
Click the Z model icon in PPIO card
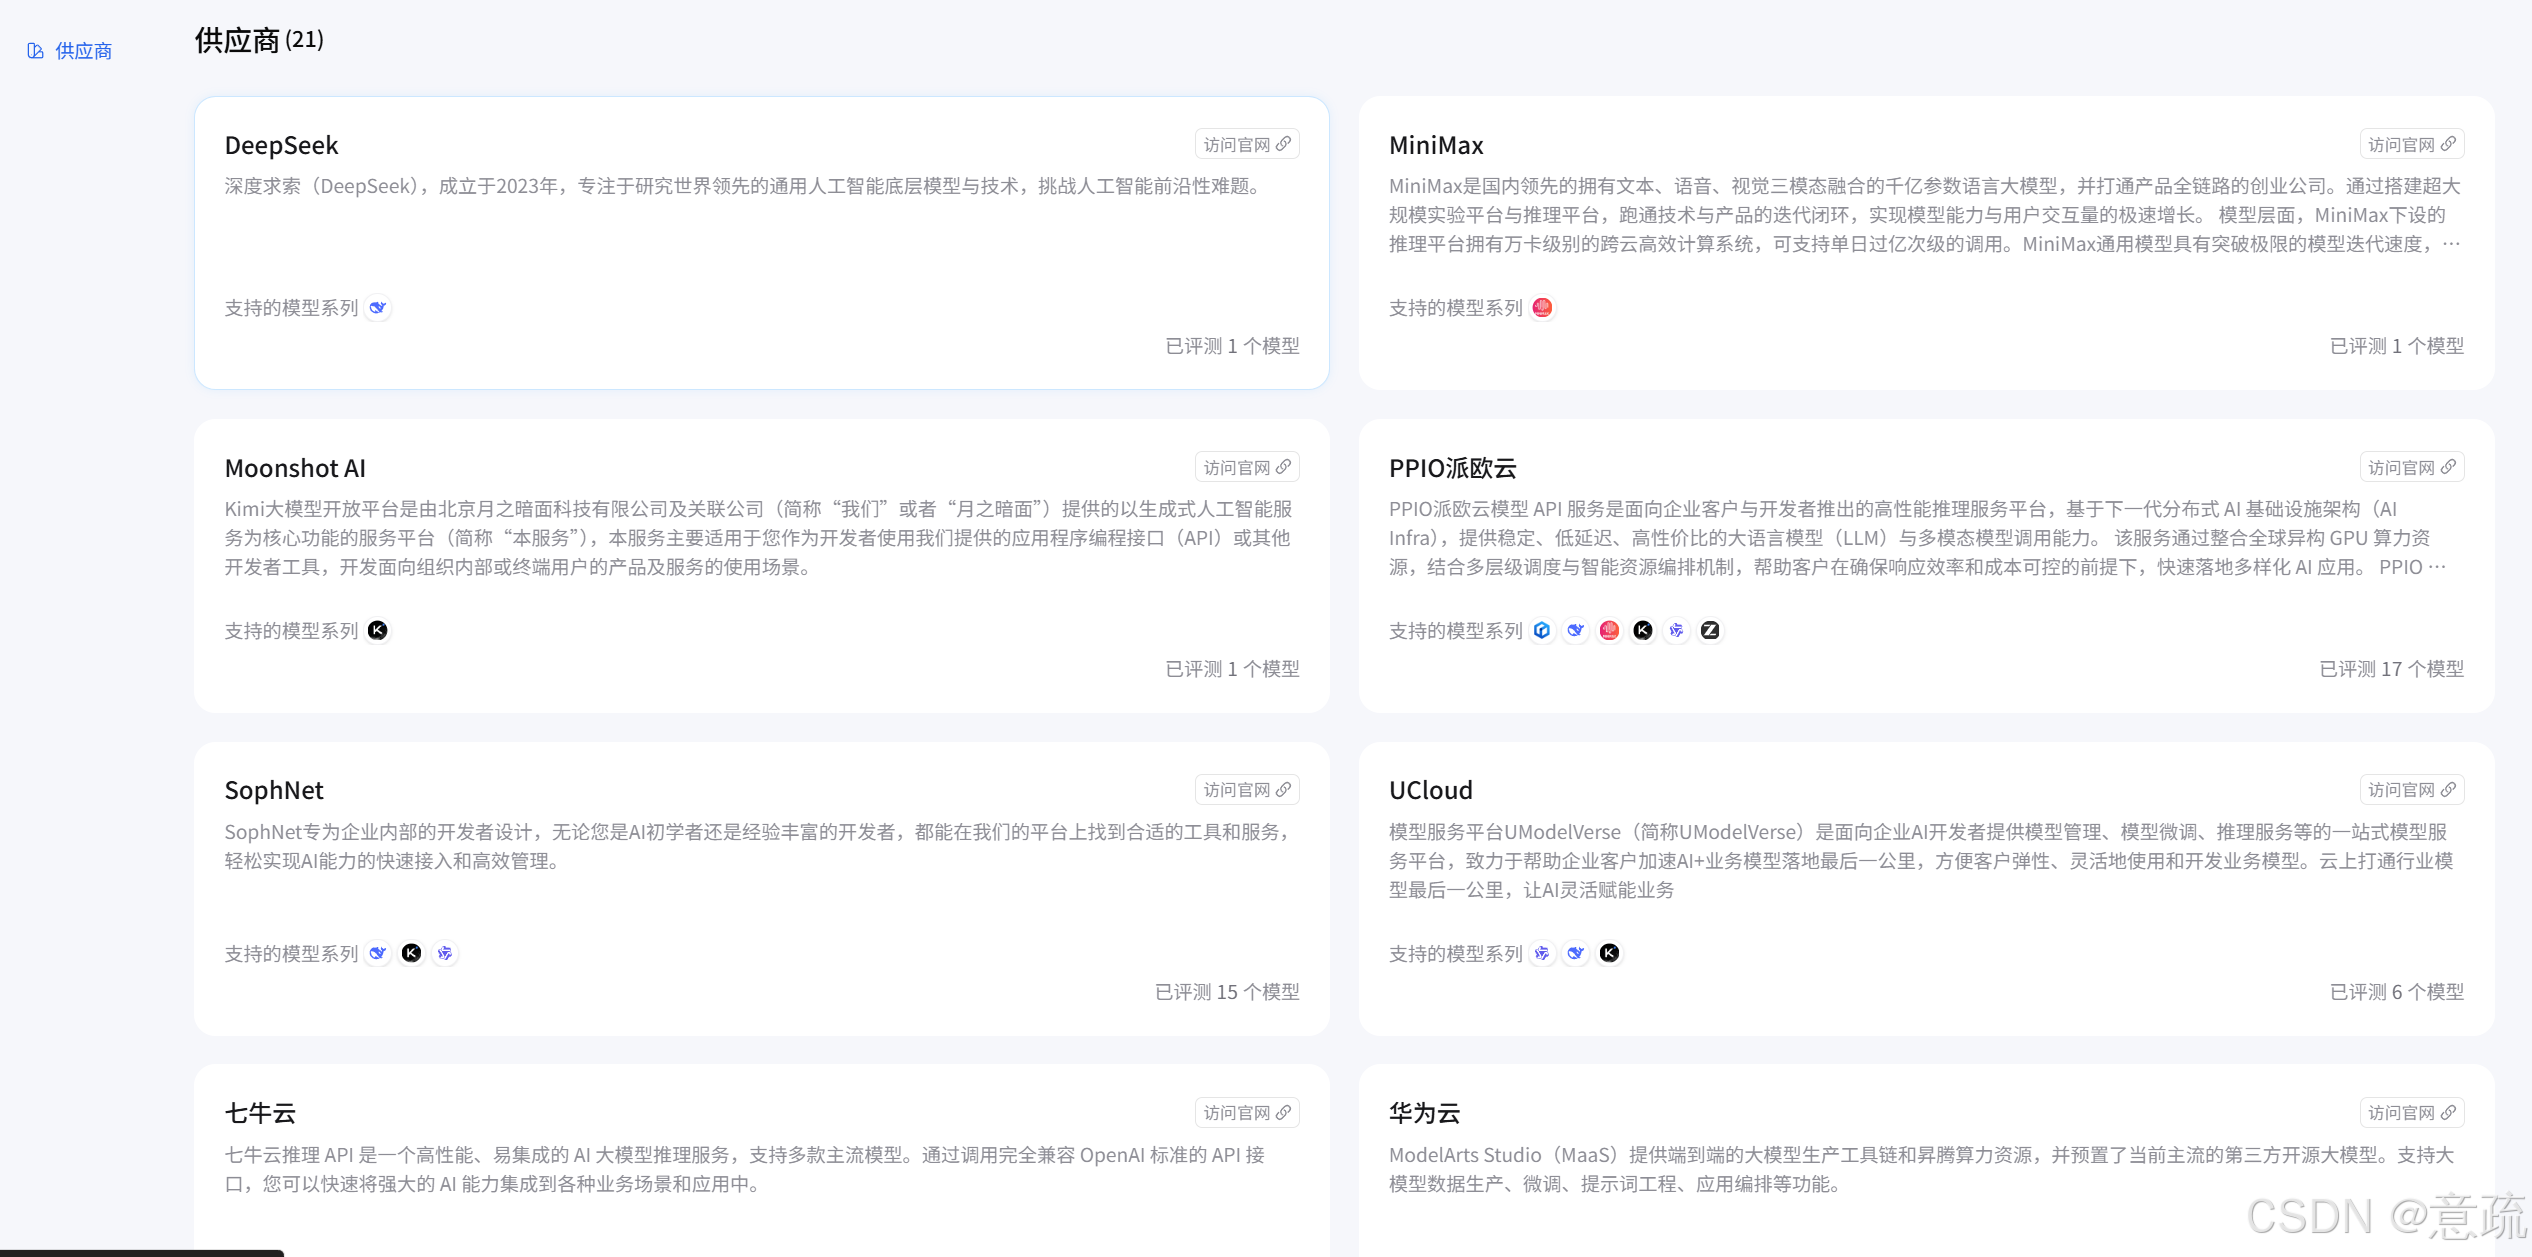click(x=1710, y=631)
